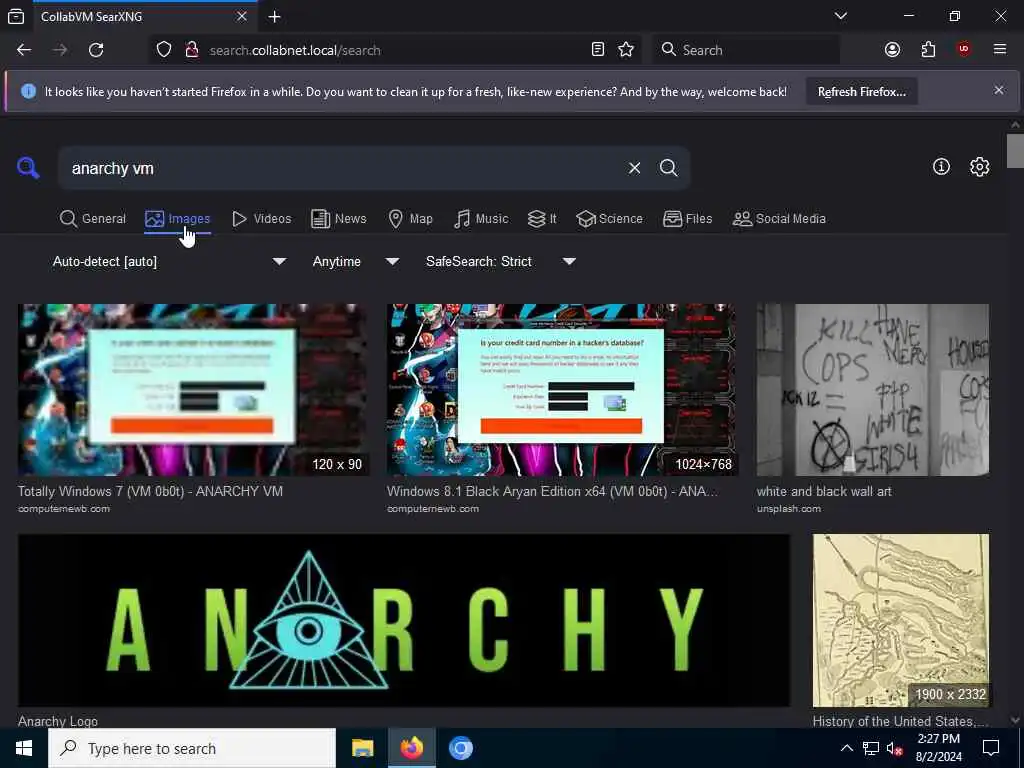Screen dimensions: 1024x768
Task: Reload the current page
Action: point(96,50)
